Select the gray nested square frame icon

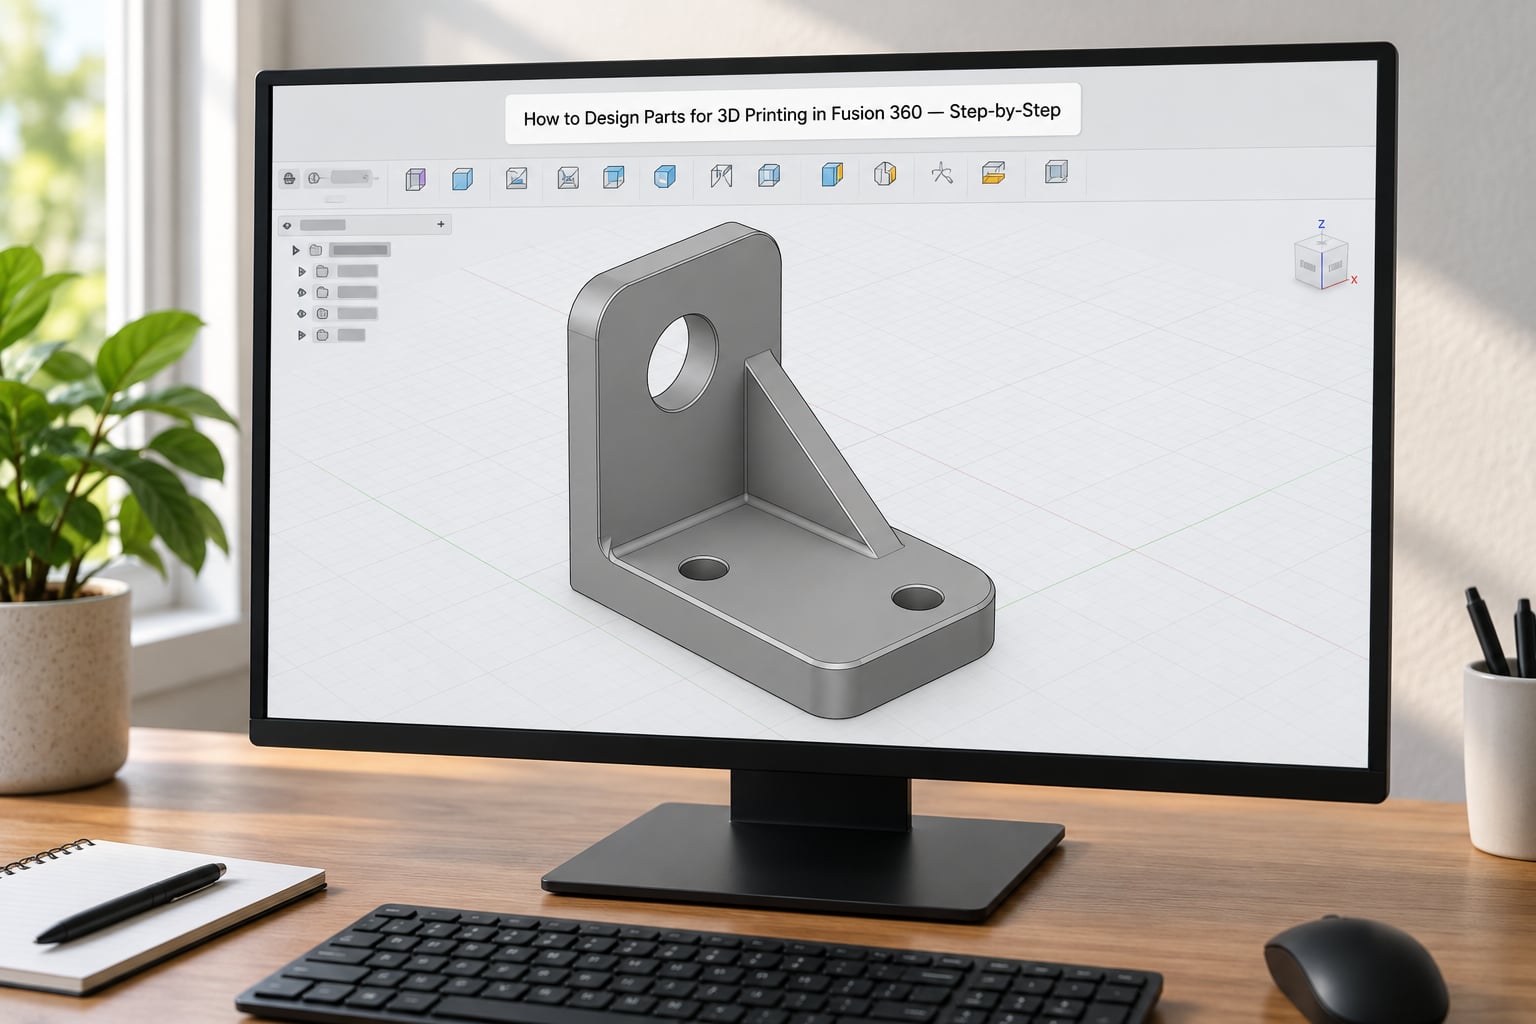pyautogui.click(x=1056, y=172)
